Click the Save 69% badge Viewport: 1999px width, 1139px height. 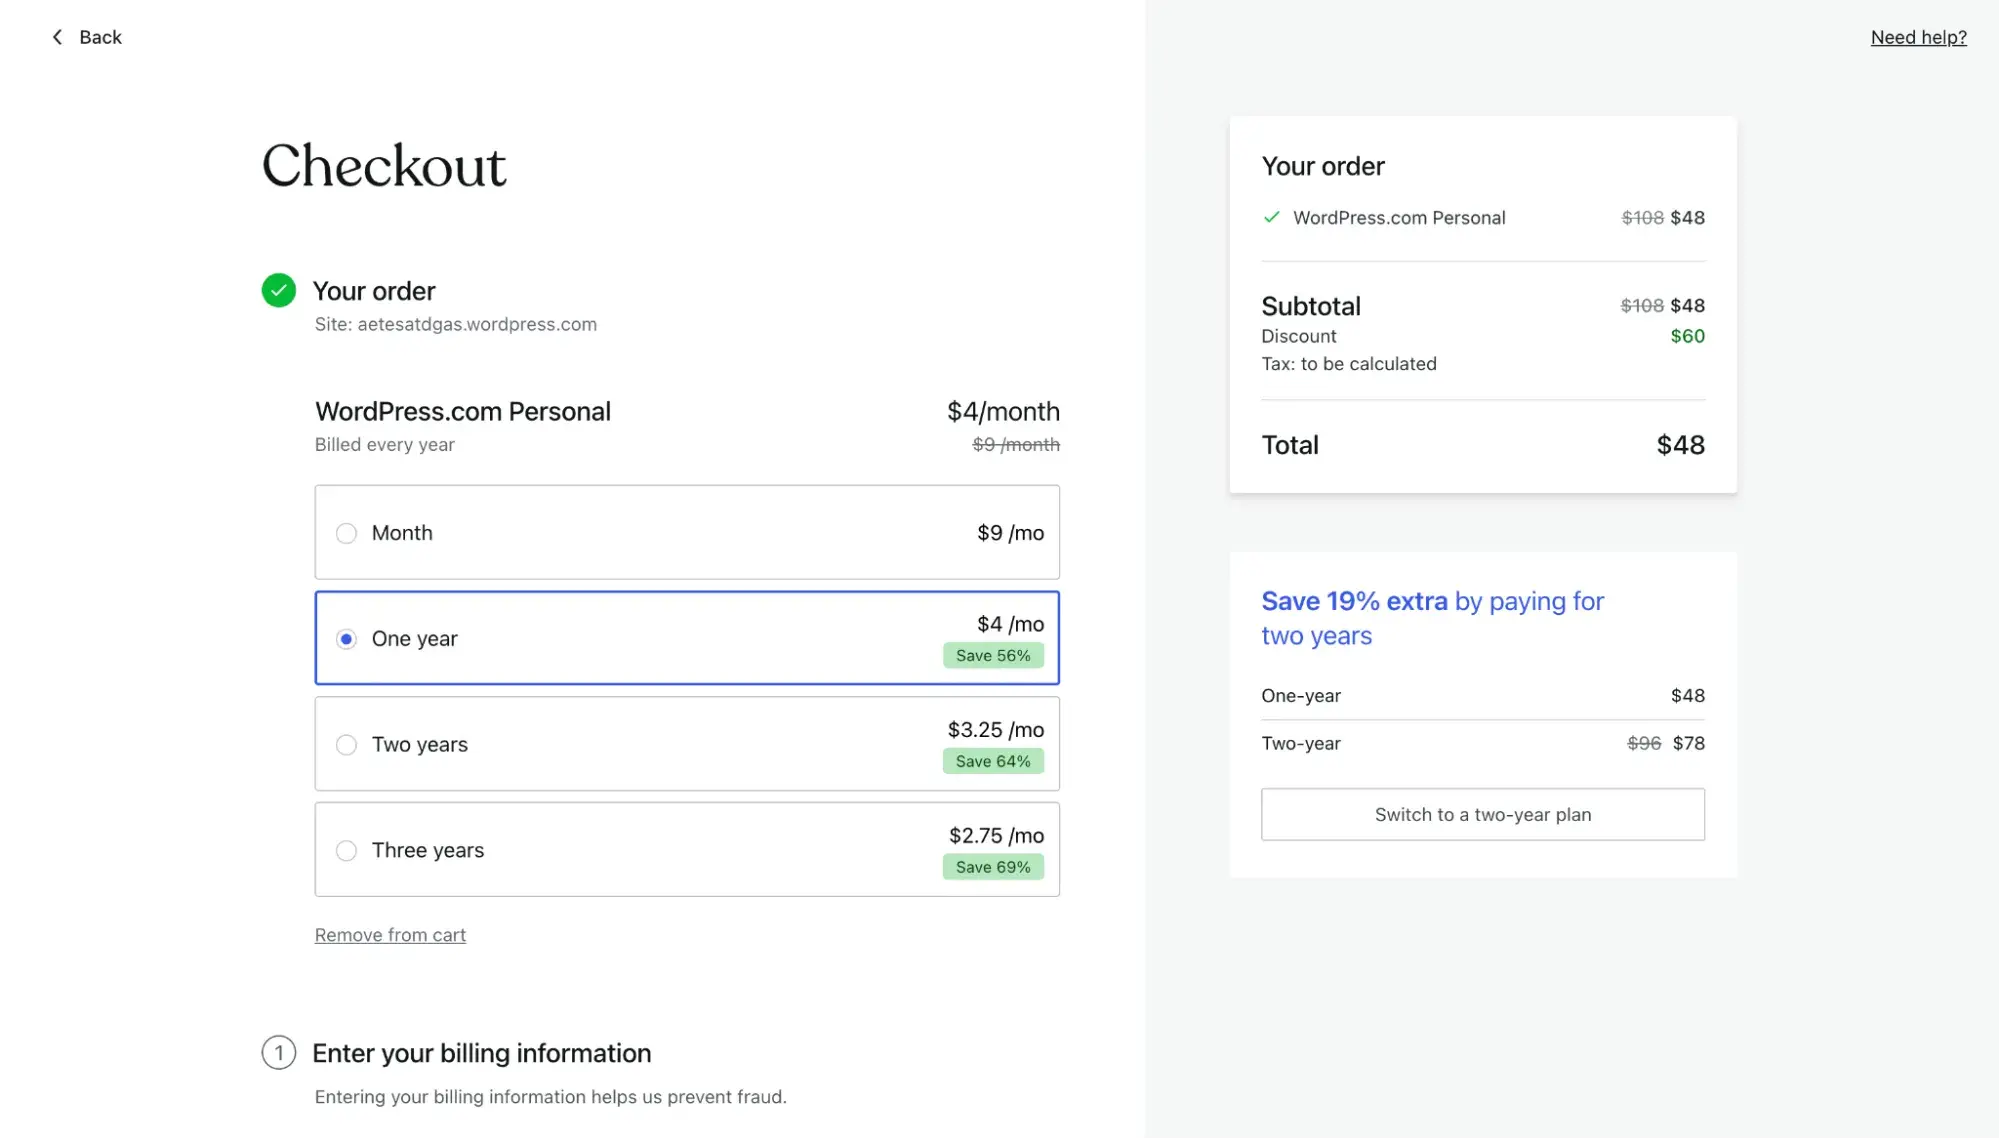tap(993, 867)
